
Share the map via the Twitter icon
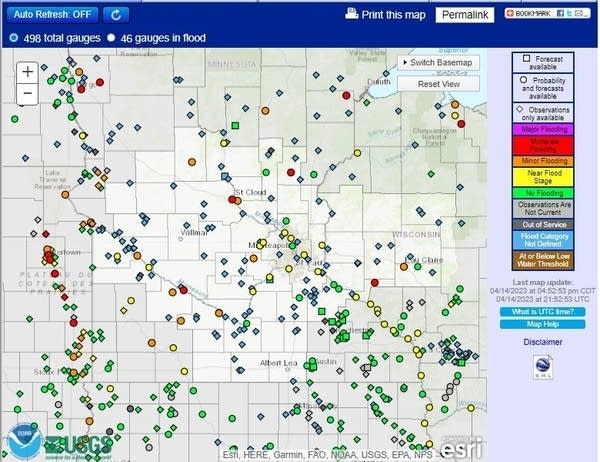tap(569, 13)
